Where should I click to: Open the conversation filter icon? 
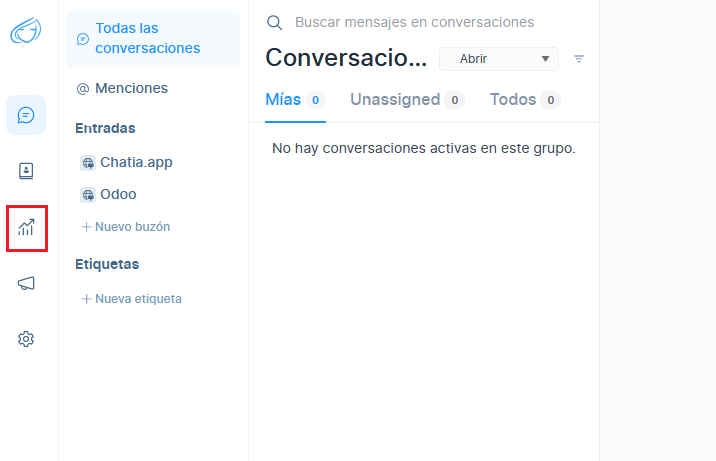(579, 59)
